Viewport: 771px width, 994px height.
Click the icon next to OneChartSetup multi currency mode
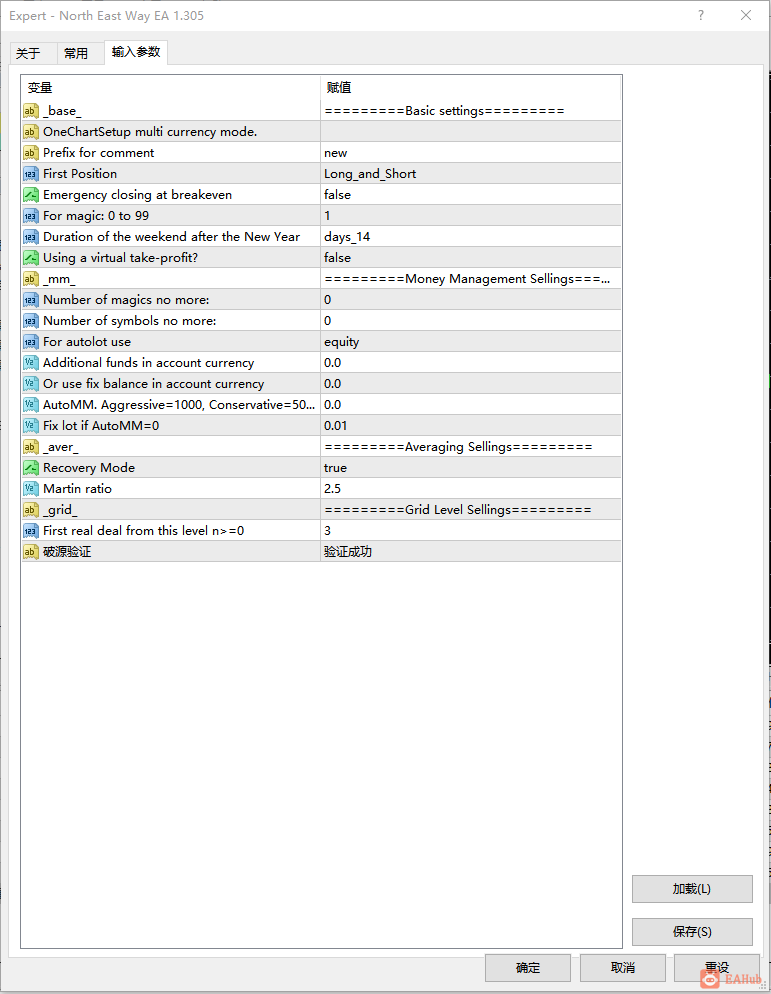pyautogui.click(x=30, y=132)
